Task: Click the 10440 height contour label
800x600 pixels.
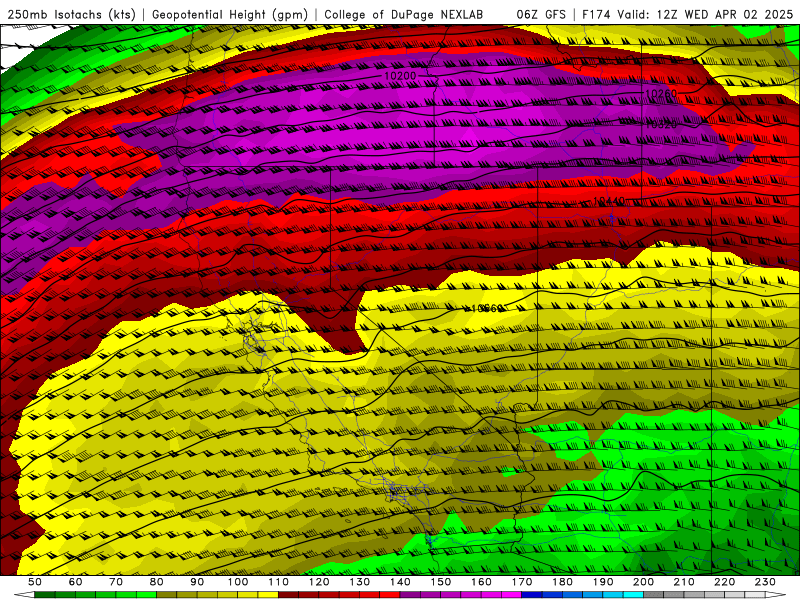Action: pyautogui.click(x=609, y=202)
